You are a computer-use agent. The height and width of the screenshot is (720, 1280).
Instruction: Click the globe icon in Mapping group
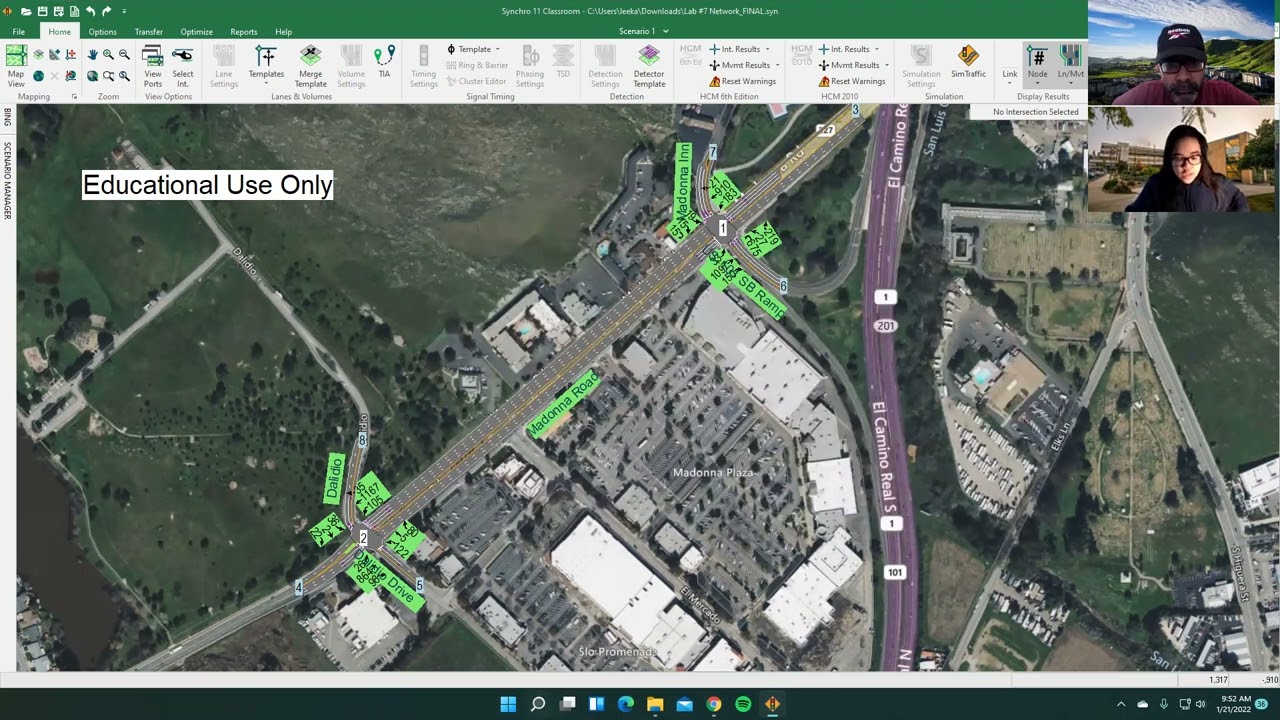click(38, 75)
